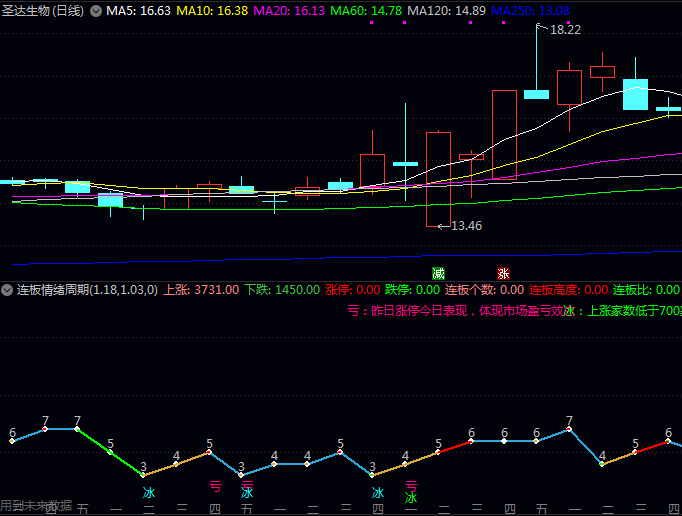Click the 圣达生物 (日线) chart title

pos(43,11)
